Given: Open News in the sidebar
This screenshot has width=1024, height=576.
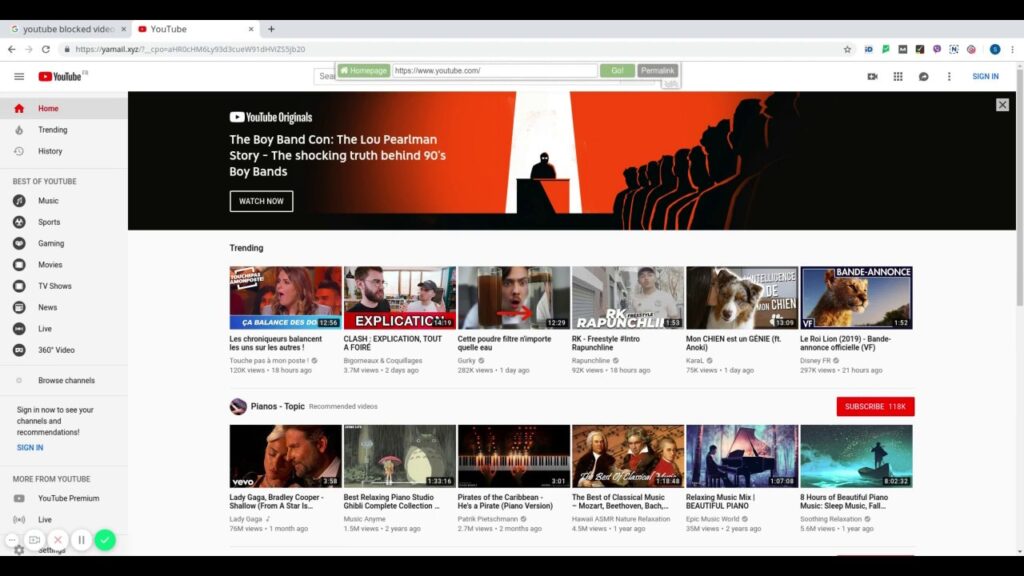Looking at the screenshot, I should (64, 307).
